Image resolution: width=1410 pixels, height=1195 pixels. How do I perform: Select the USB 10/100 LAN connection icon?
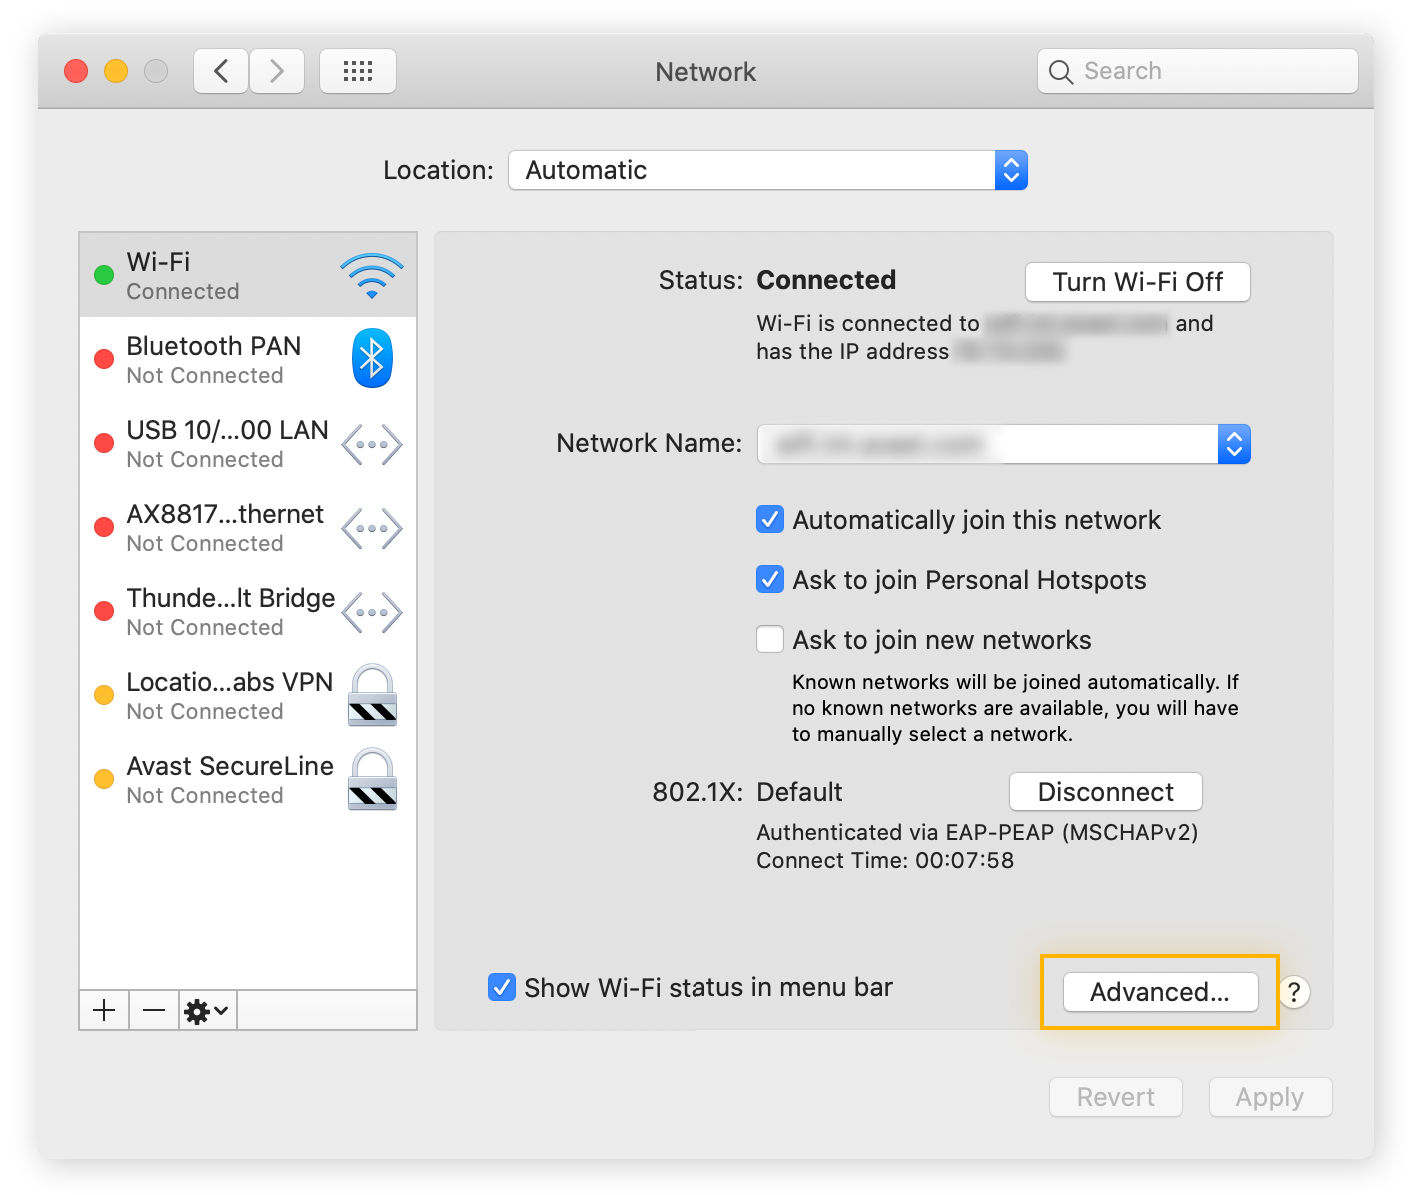(371, 443)
